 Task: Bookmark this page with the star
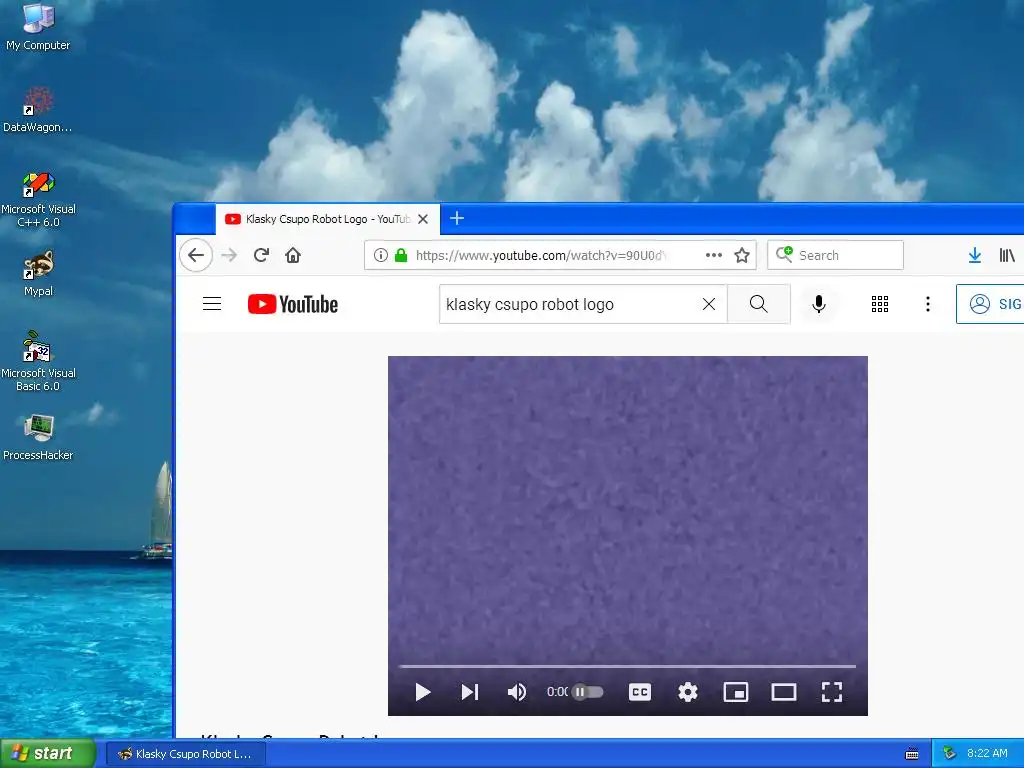click(x=742, y=255)
